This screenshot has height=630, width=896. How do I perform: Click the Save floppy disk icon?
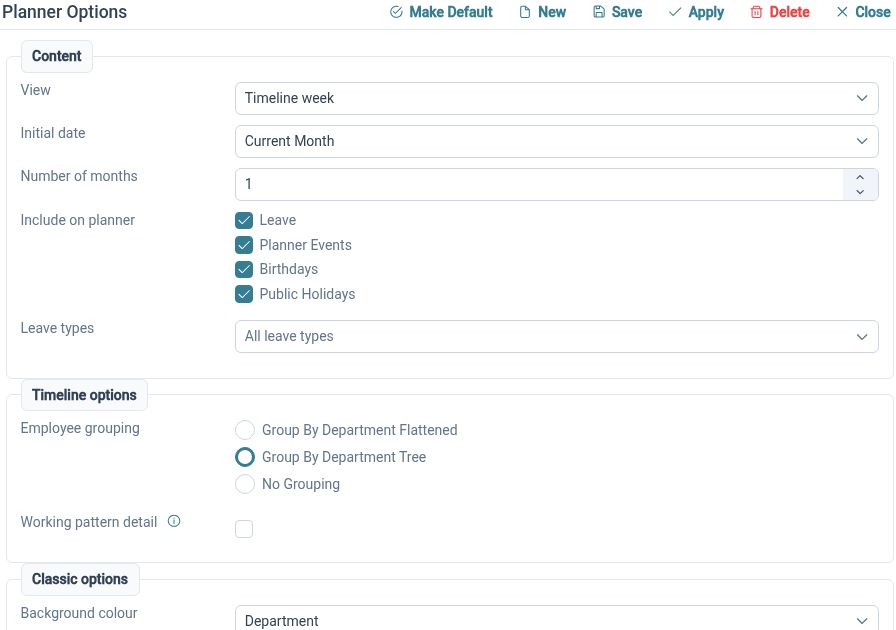598,12
